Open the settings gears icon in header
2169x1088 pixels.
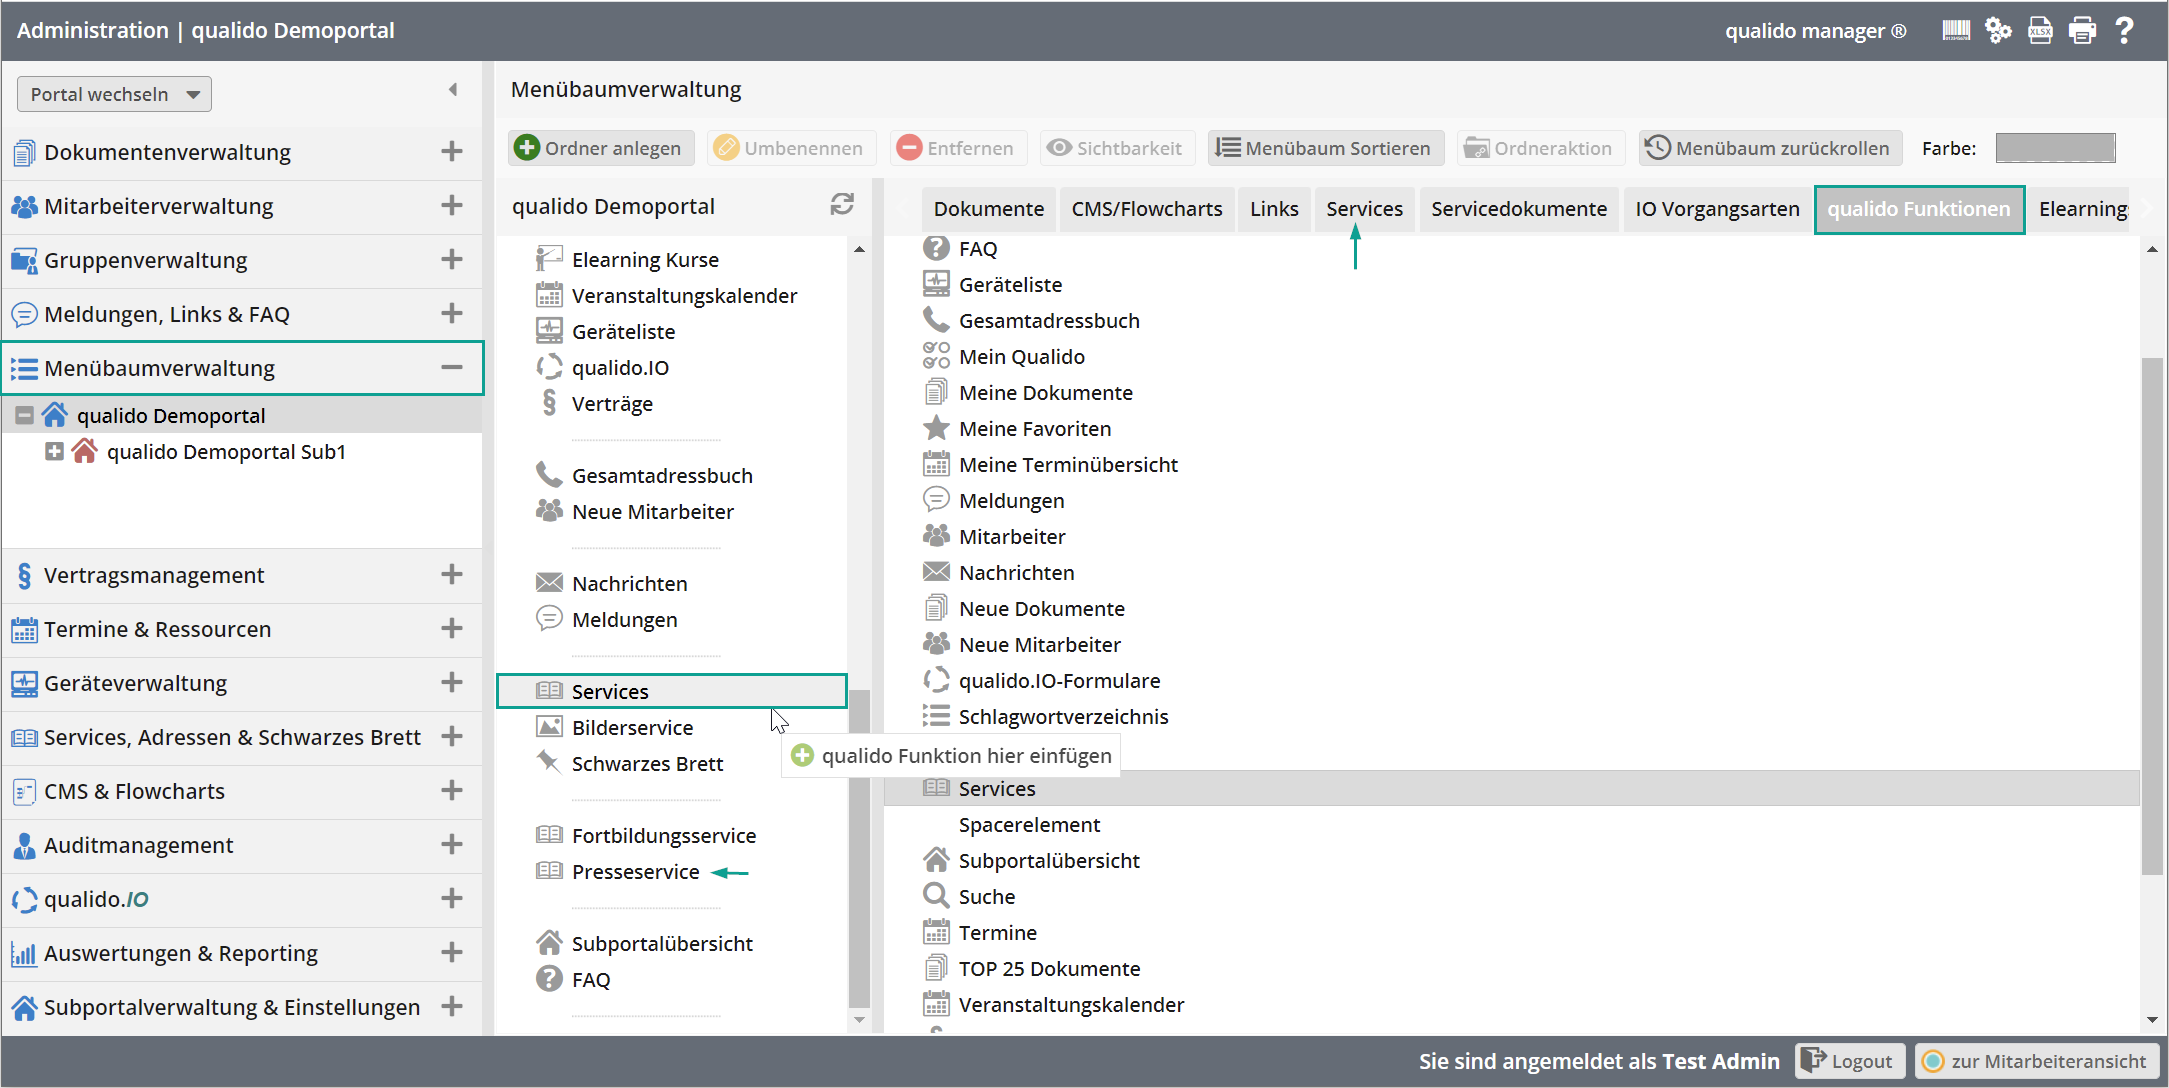coord(1998,30)
